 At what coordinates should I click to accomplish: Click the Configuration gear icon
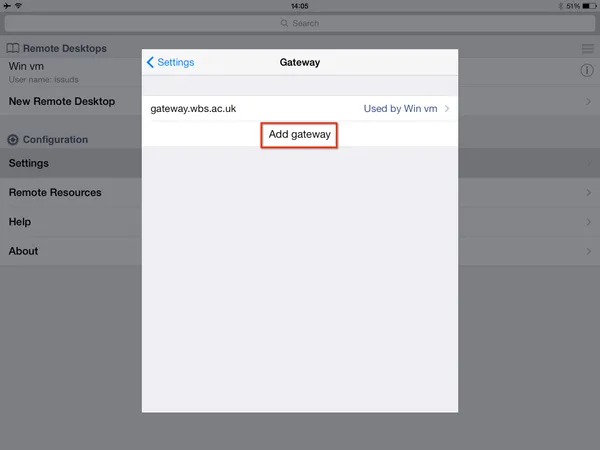point(13,140)
